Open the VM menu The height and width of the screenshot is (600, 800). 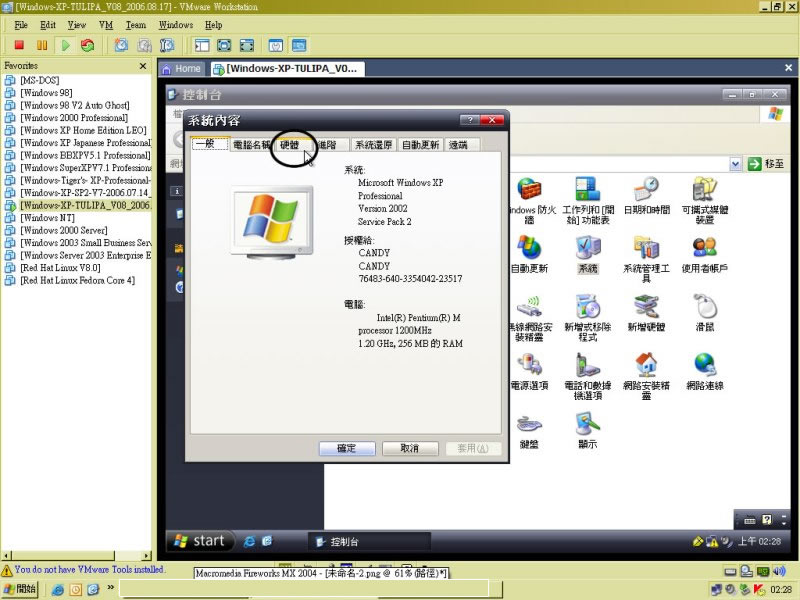pyautogui.click(x=106, y=25)
